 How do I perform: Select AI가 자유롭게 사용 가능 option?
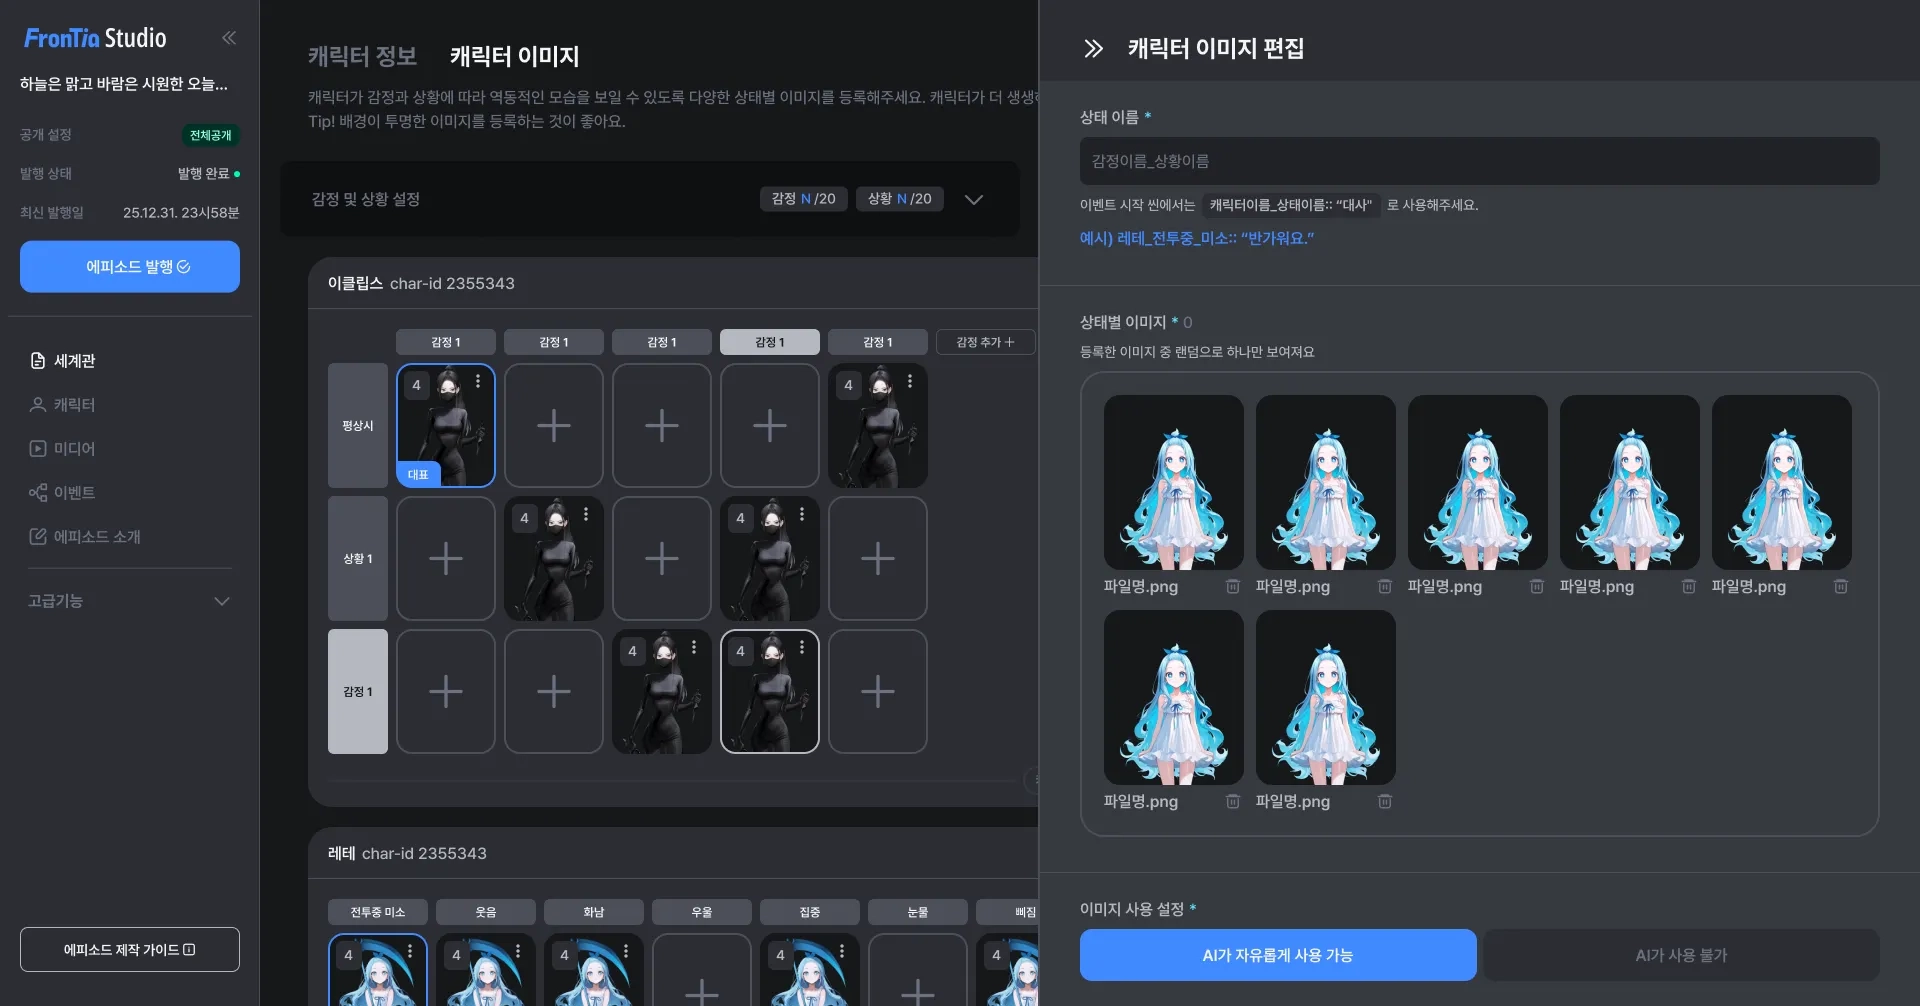coord(1278,955)
